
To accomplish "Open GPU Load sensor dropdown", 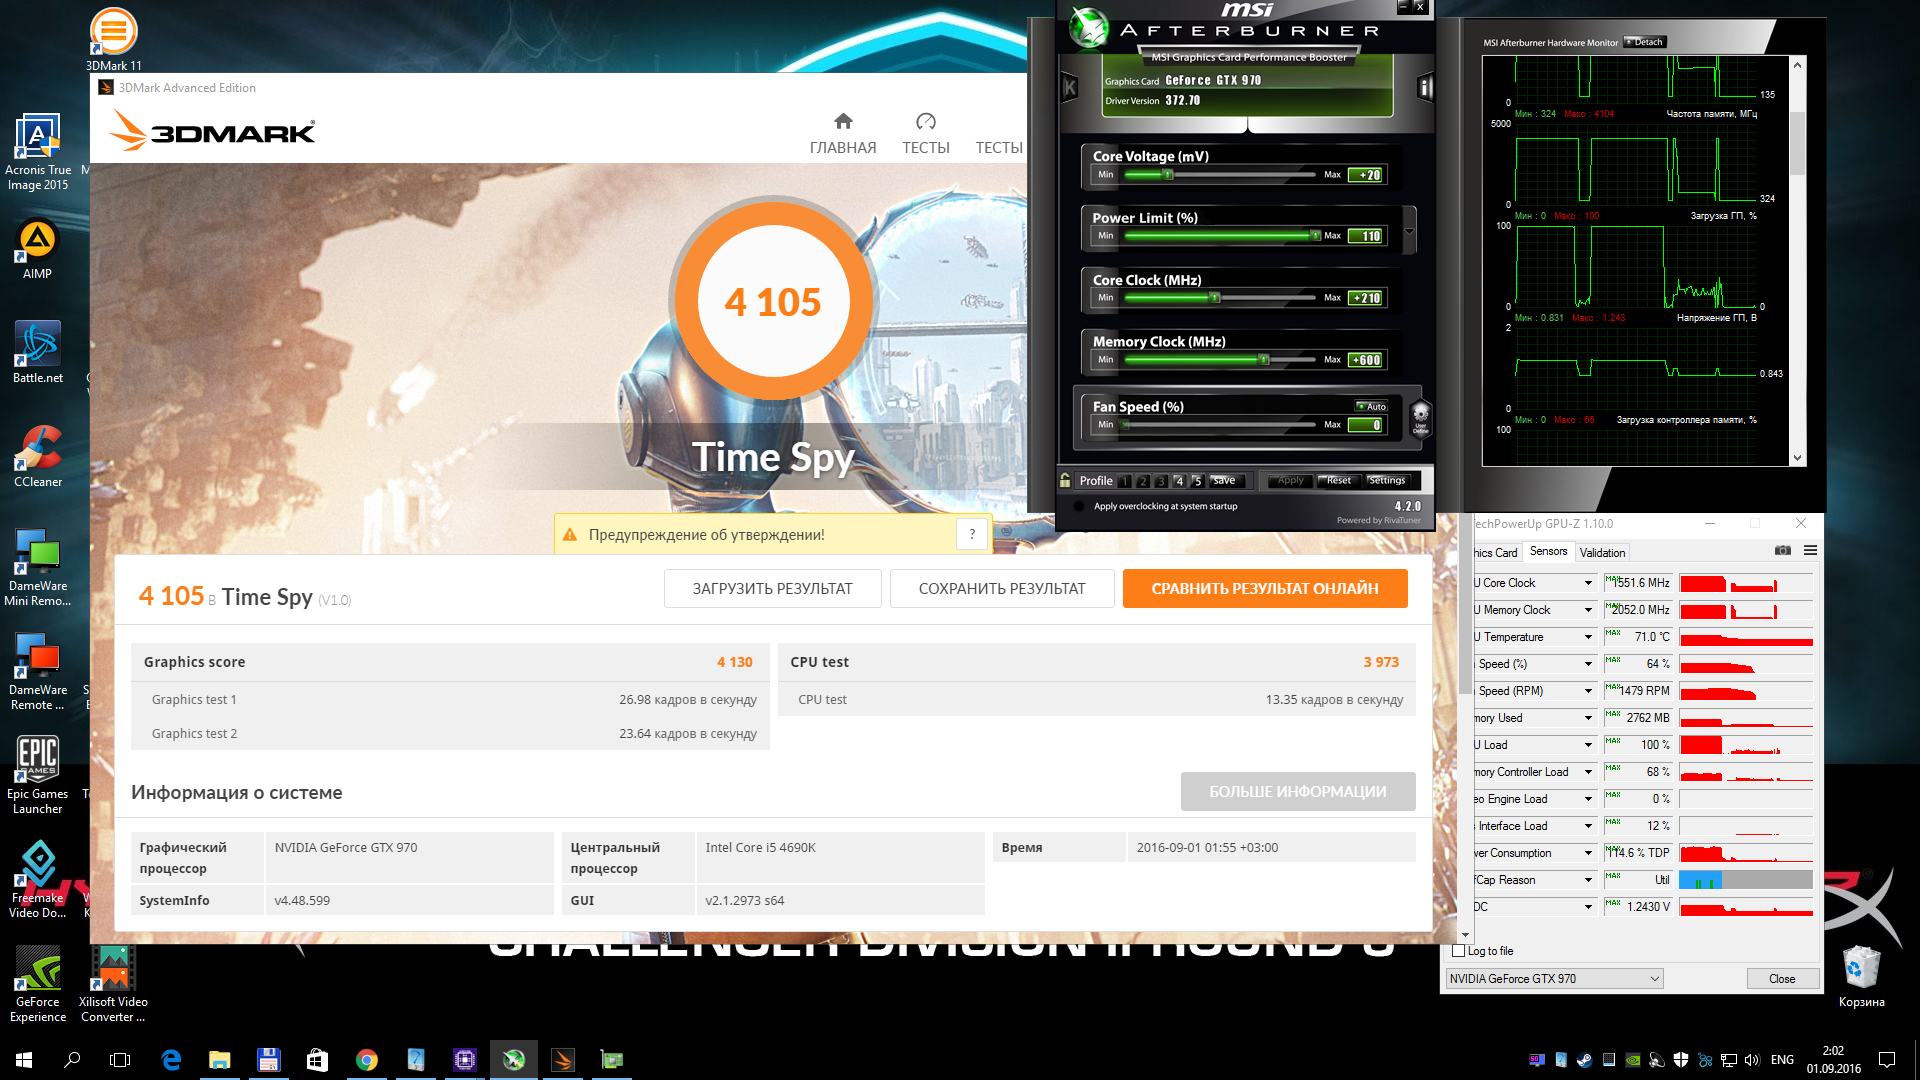I will pyautogui.click(x=1587, y=745).
